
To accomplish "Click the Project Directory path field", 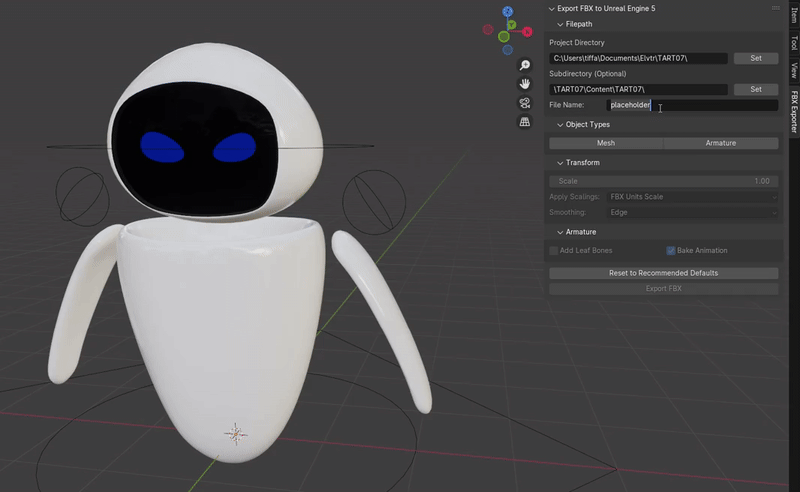I will click(638, 58).
